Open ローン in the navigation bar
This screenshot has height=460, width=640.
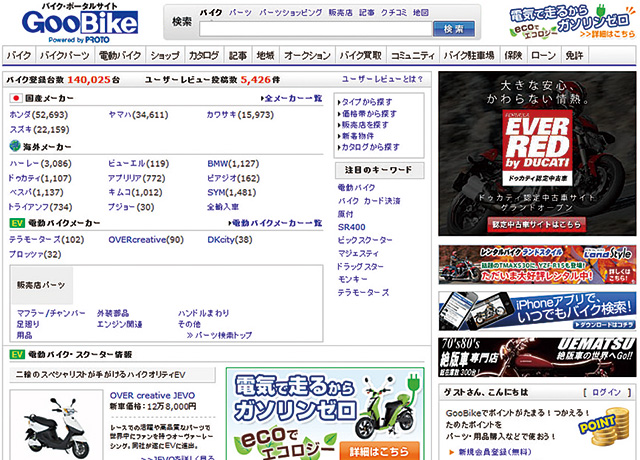(x=544, y=55)
